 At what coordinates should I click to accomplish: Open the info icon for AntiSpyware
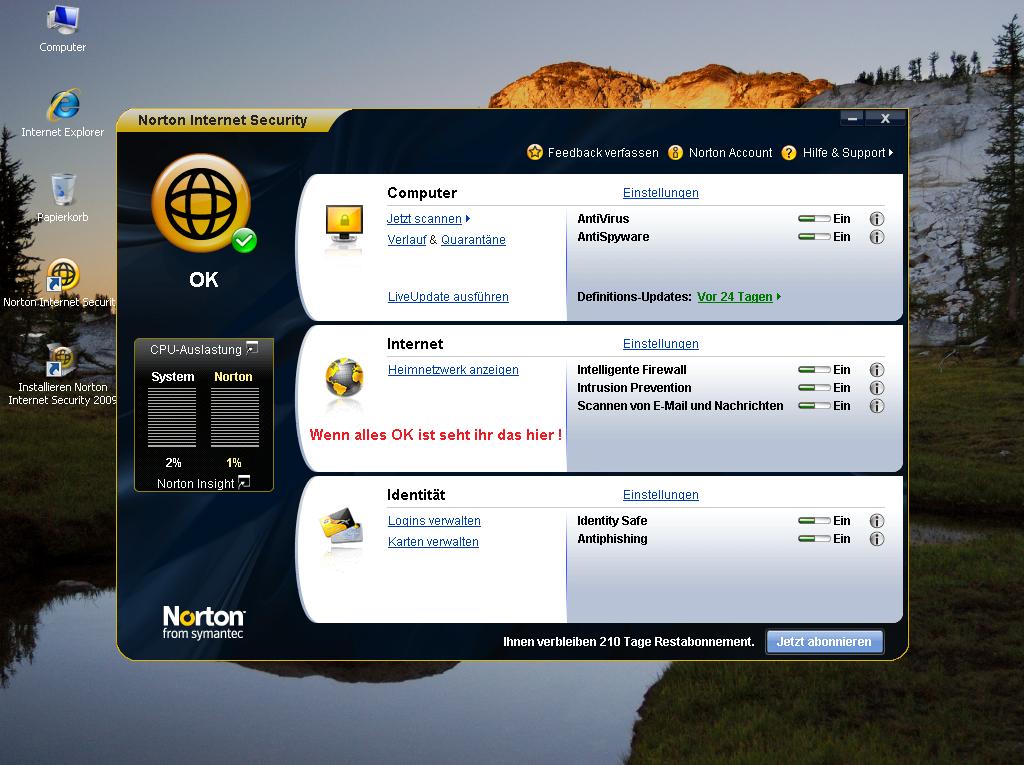click(876, 236)
